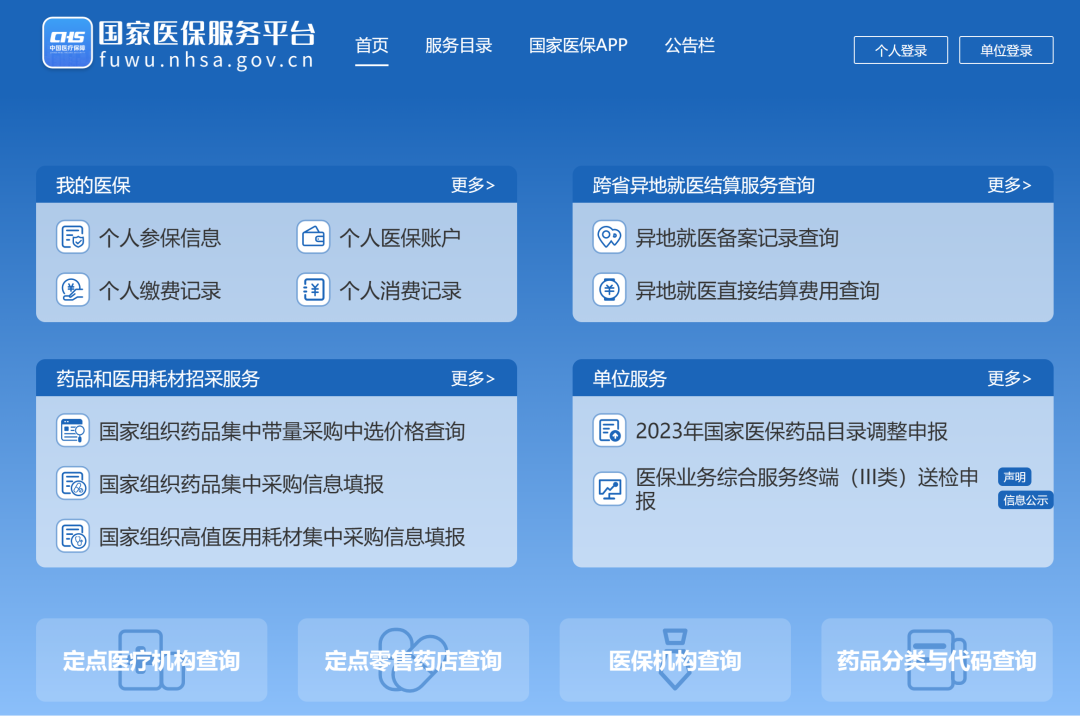This screenshot has height=716, width=1080.
Task: Open the 2023年国家医保药品目录调整申报 link
Action: (x=791, y=432)
